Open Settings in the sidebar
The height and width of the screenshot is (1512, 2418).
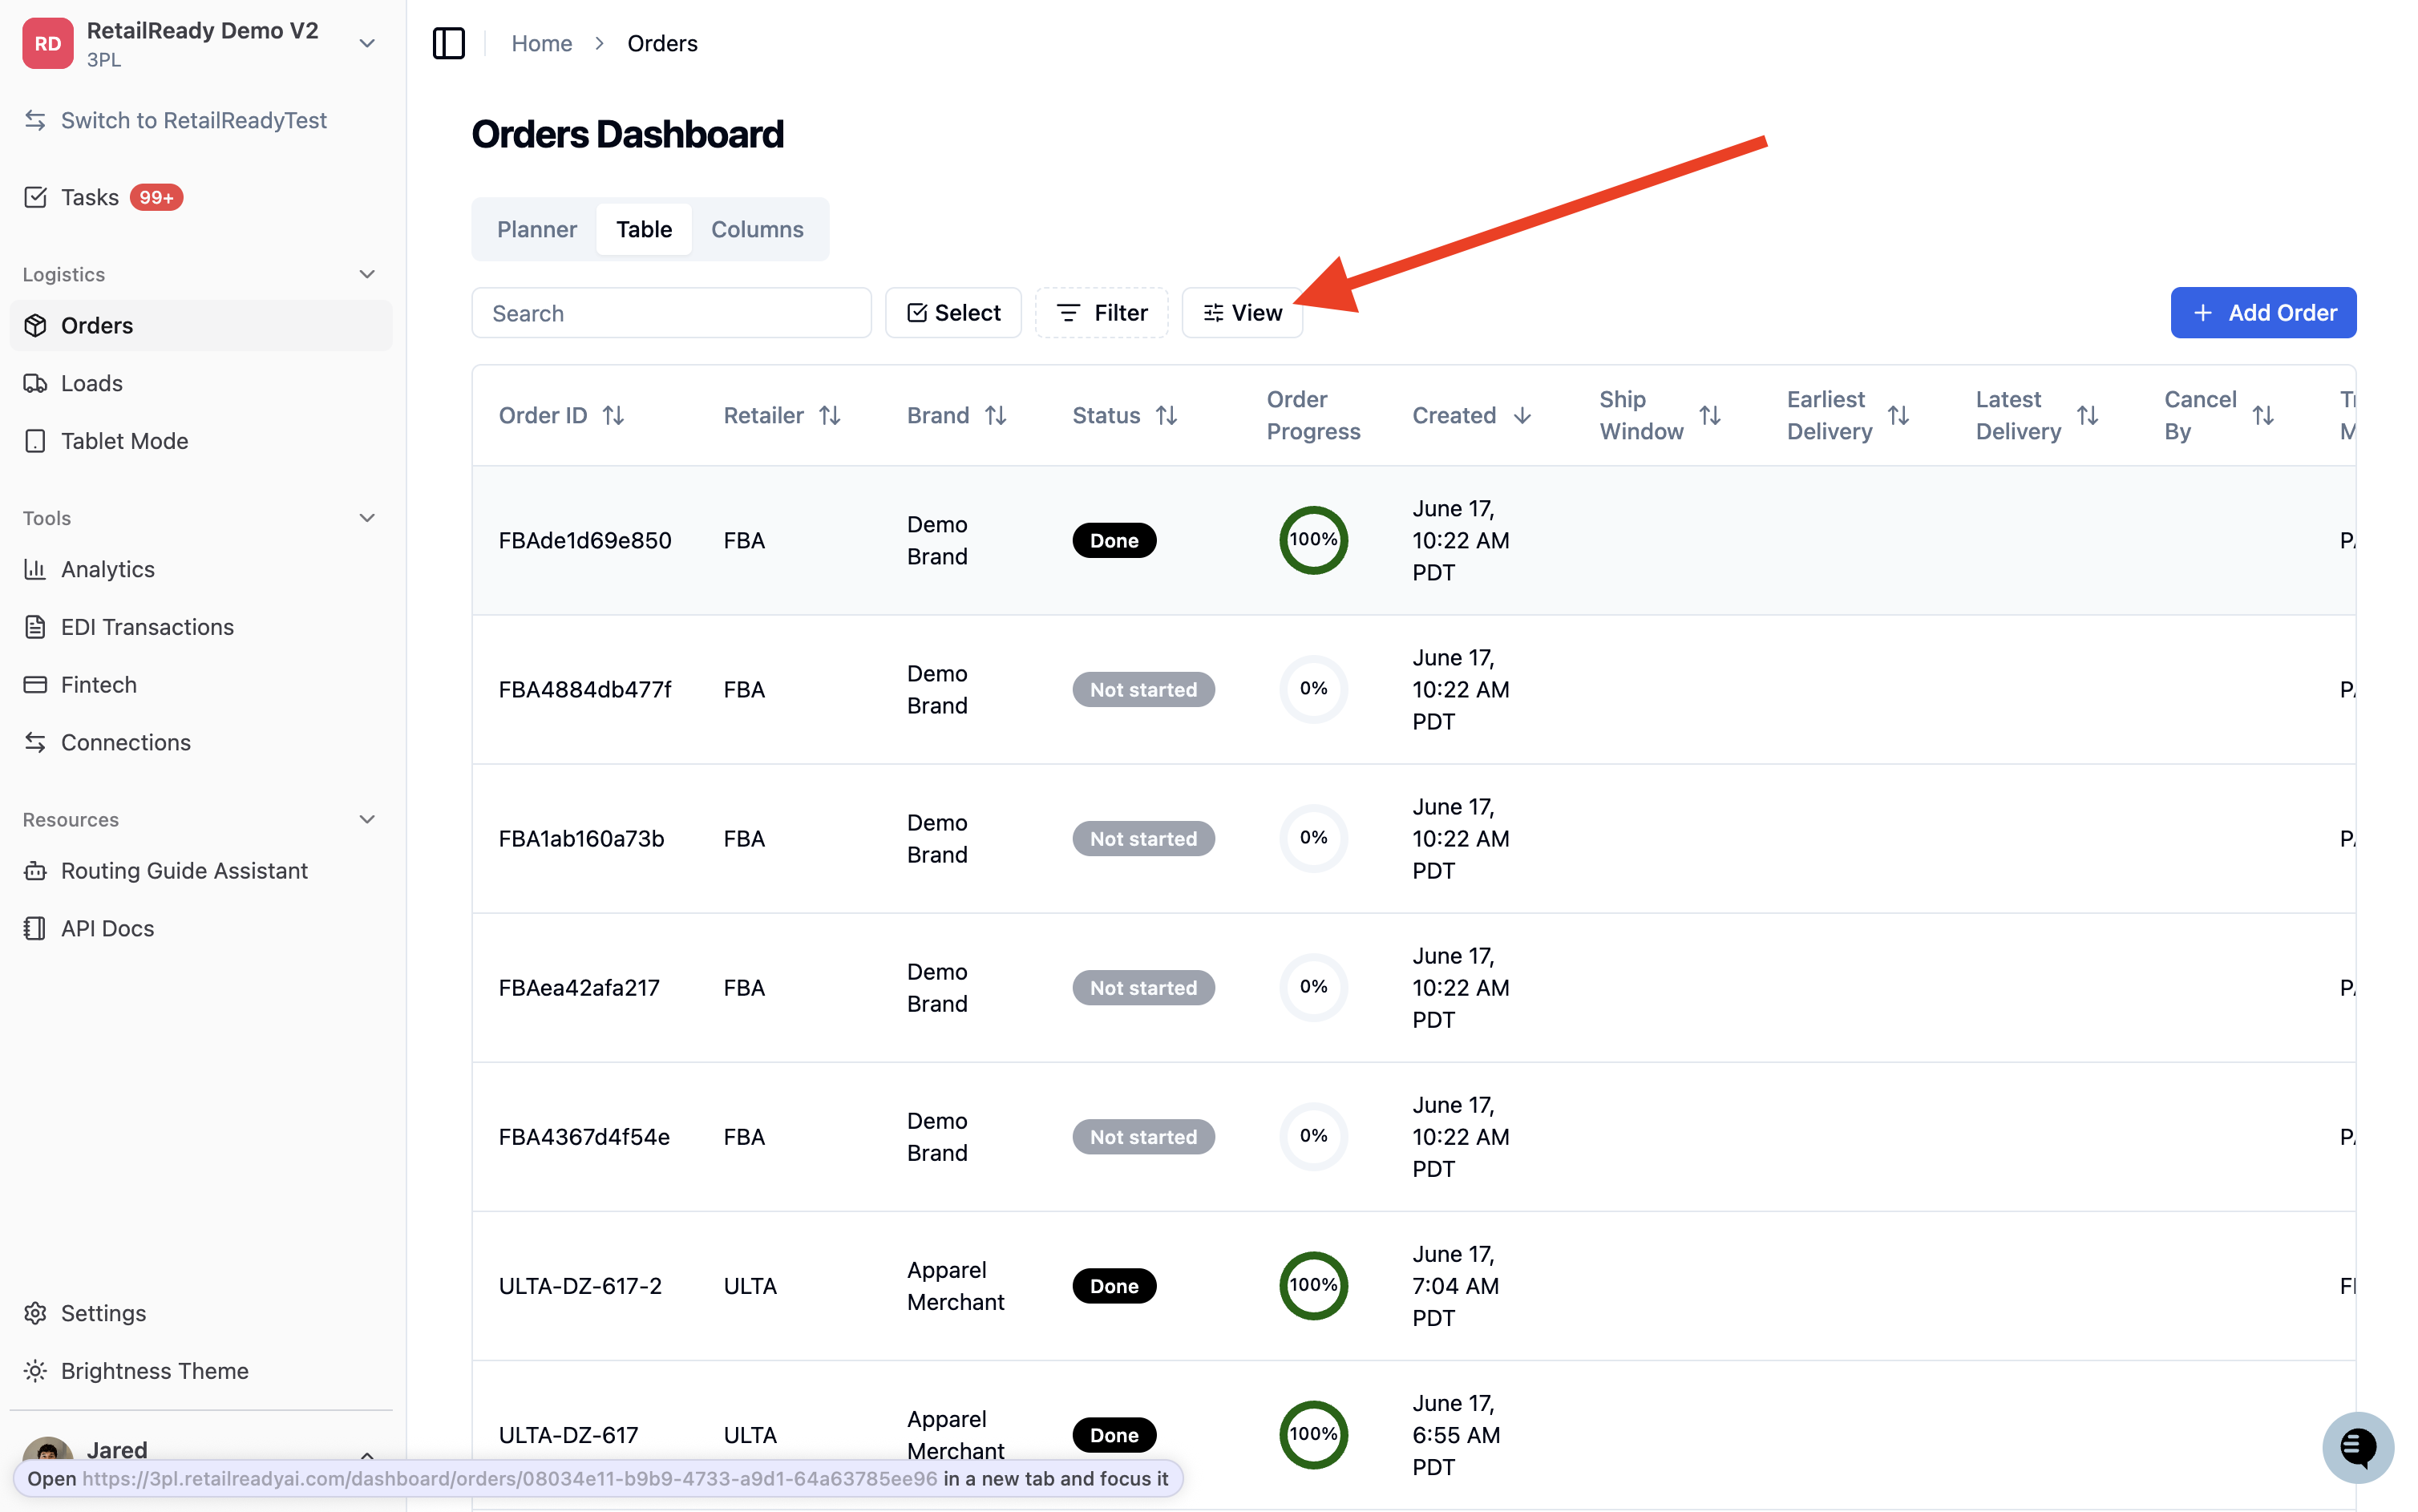pos(85,1313)
